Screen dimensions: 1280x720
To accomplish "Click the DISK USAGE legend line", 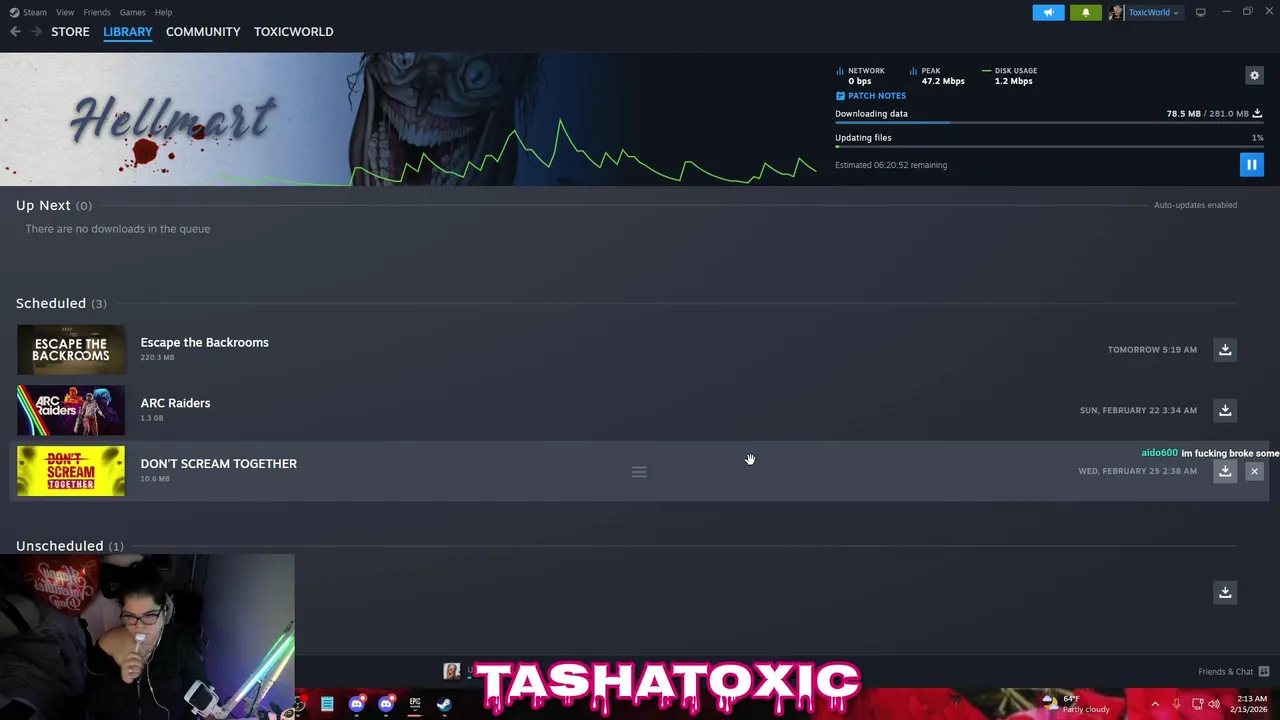I will point(987,71).
